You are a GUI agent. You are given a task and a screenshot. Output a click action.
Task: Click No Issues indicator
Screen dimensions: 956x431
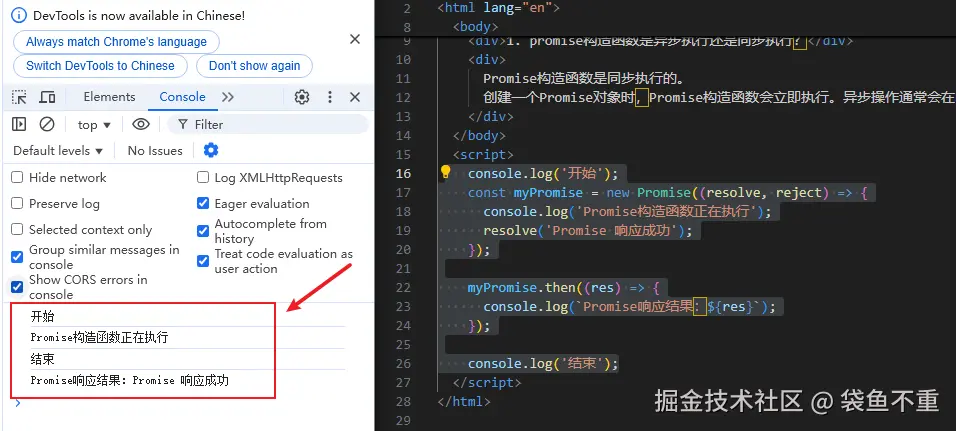pos(155,151)
